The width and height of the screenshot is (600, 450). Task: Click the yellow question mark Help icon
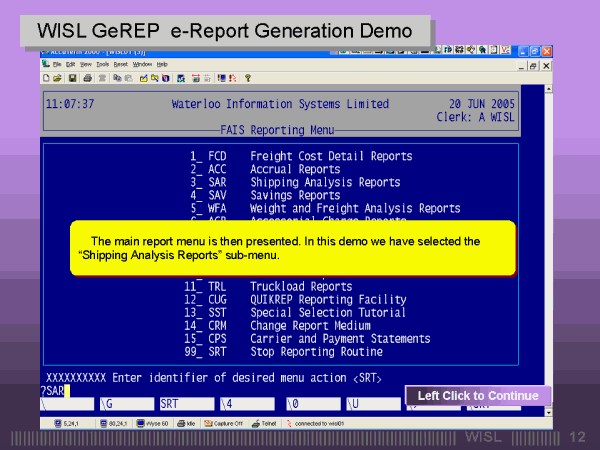click(x=247, y=77)
